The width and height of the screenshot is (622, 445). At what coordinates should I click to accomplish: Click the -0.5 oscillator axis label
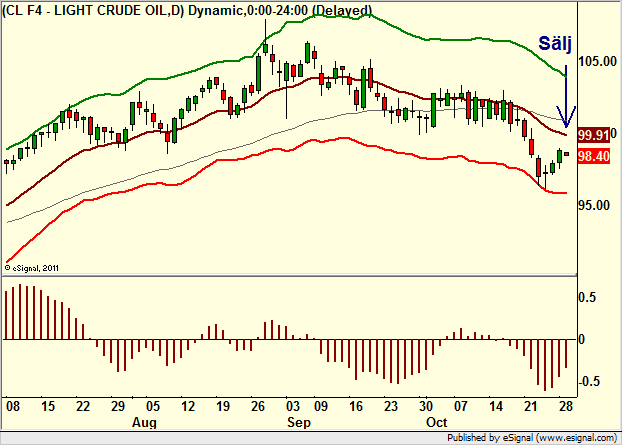click(589, 382)
